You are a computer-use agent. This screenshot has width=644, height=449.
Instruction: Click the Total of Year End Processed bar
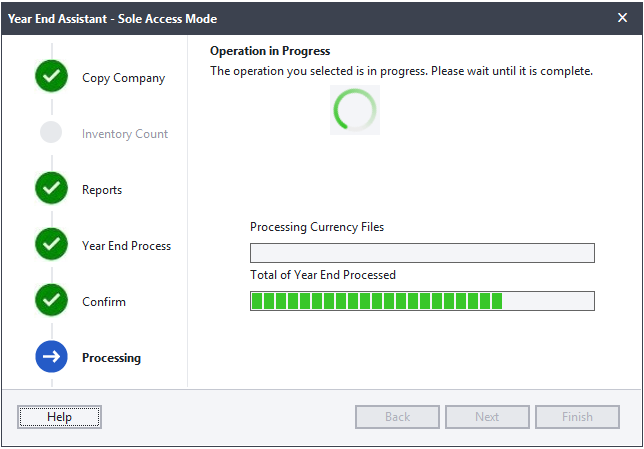(422, 301)
